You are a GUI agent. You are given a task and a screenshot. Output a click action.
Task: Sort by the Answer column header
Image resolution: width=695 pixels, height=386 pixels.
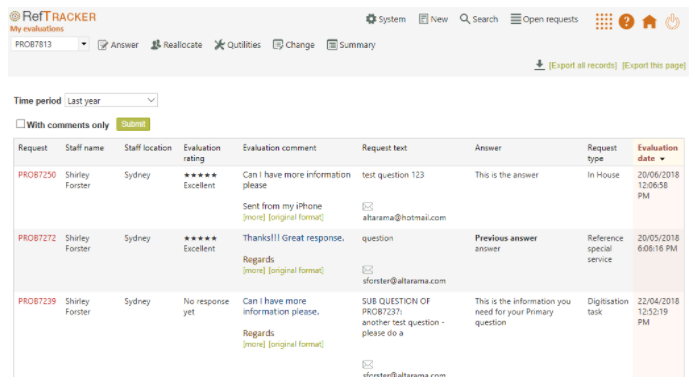pos(488,148)
